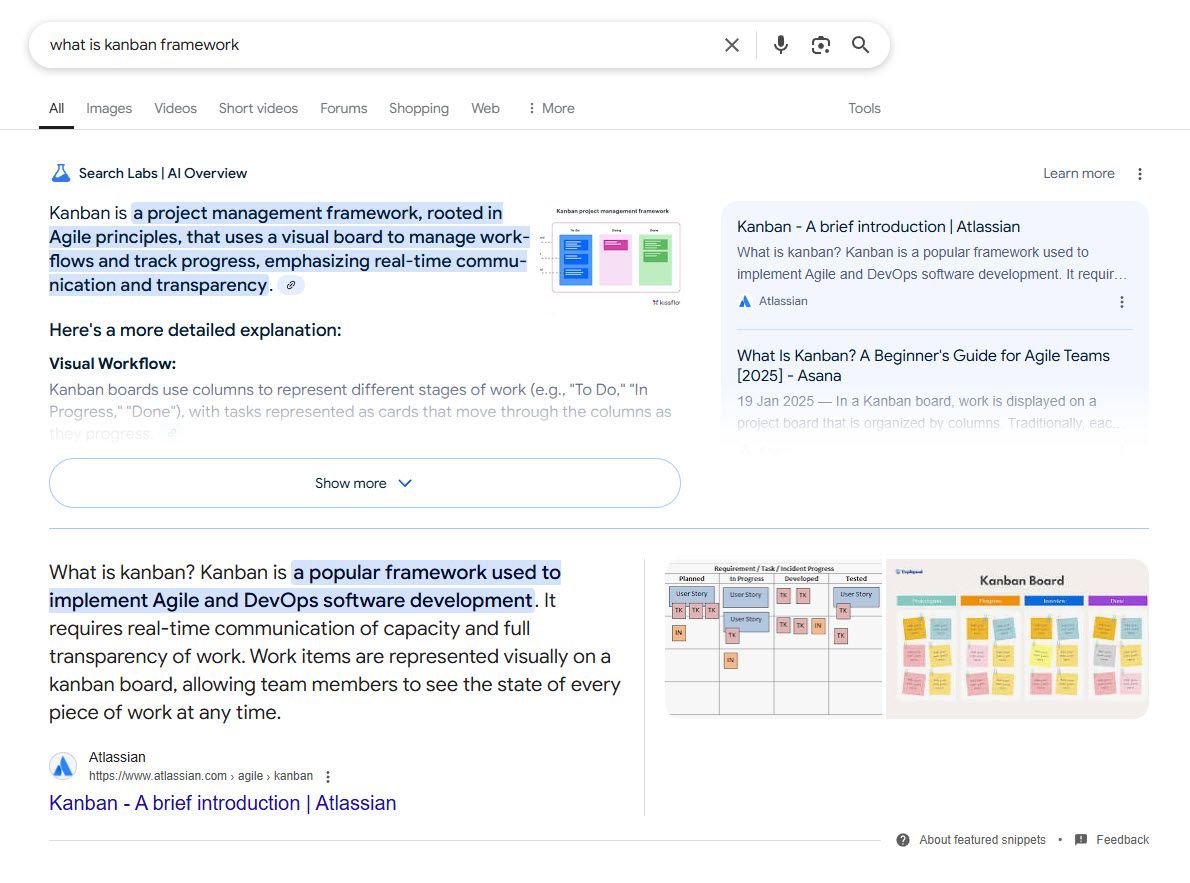The height and width of the screenshot is (883, 1190).
Task: Click the Atlassian site name above the URL
Action: 117,757
